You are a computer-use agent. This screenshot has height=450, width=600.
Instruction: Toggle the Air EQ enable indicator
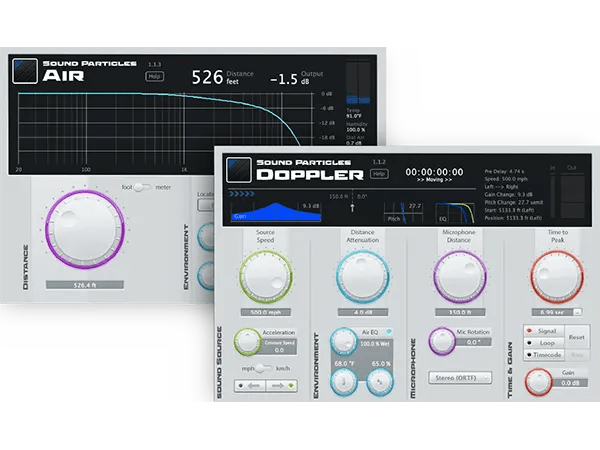pos(389,332)
